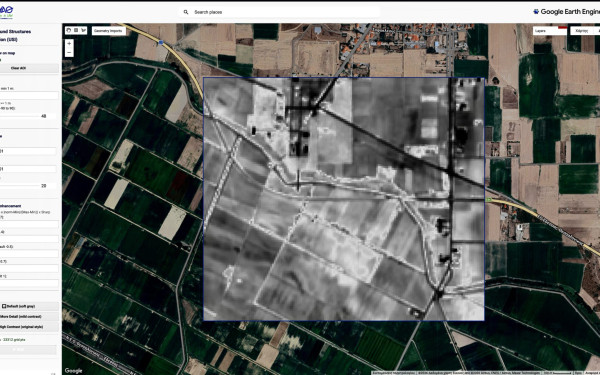This screenshot has height=375, width=600.
Task: Choose More Detail (mild contrast) style
Action: pos(29,316)
